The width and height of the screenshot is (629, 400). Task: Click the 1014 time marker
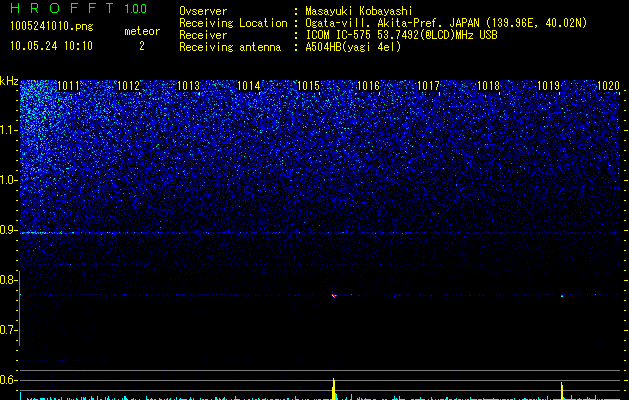(249, 86)
